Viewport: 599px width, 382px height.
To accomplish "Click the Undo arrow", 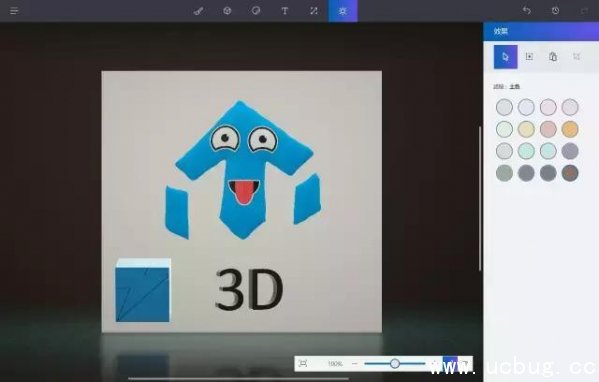I will pos(527,11).
